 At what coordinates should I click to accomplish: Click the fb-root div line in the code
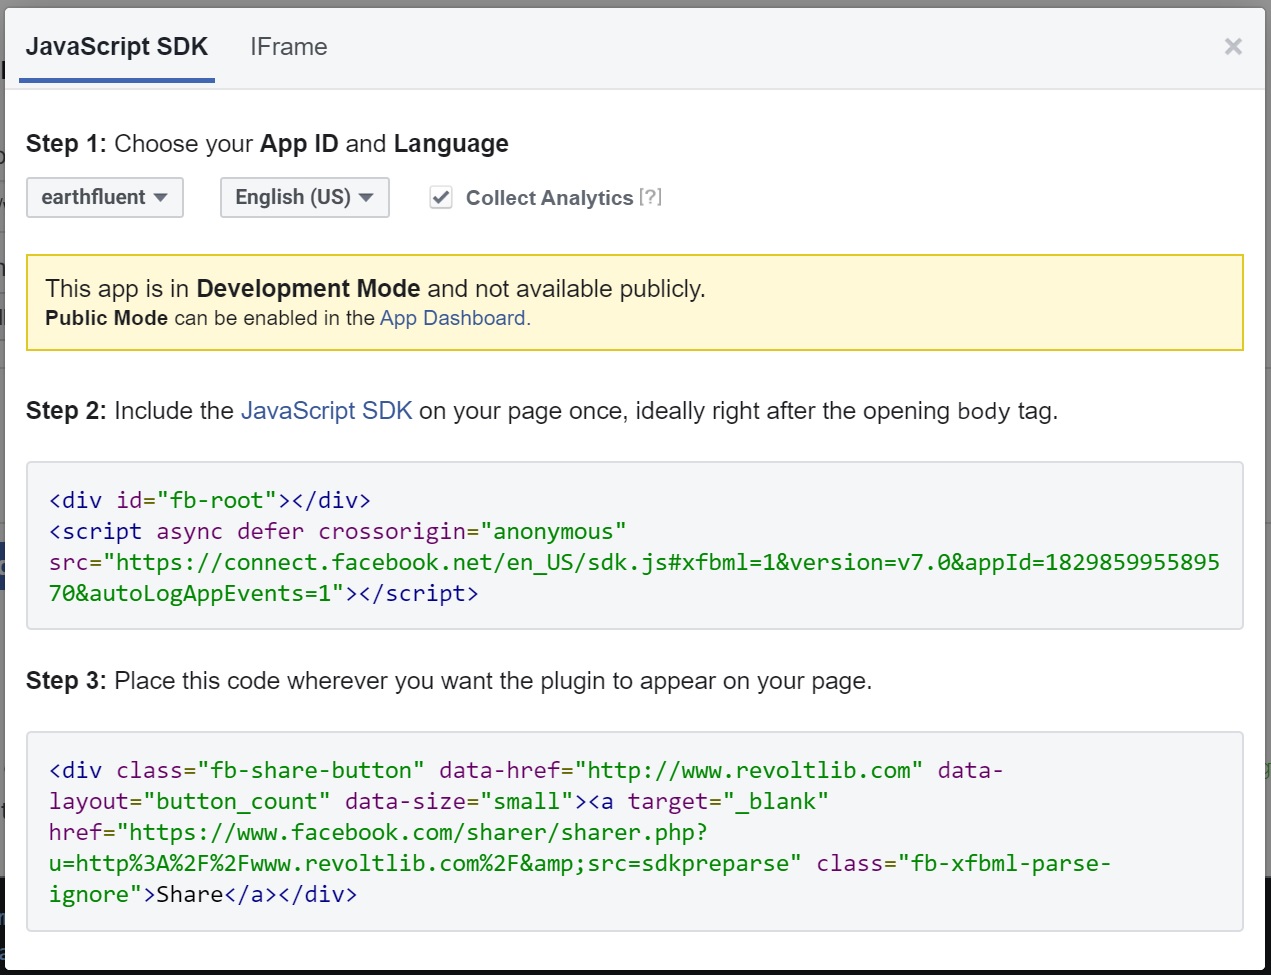click(210, 500)
